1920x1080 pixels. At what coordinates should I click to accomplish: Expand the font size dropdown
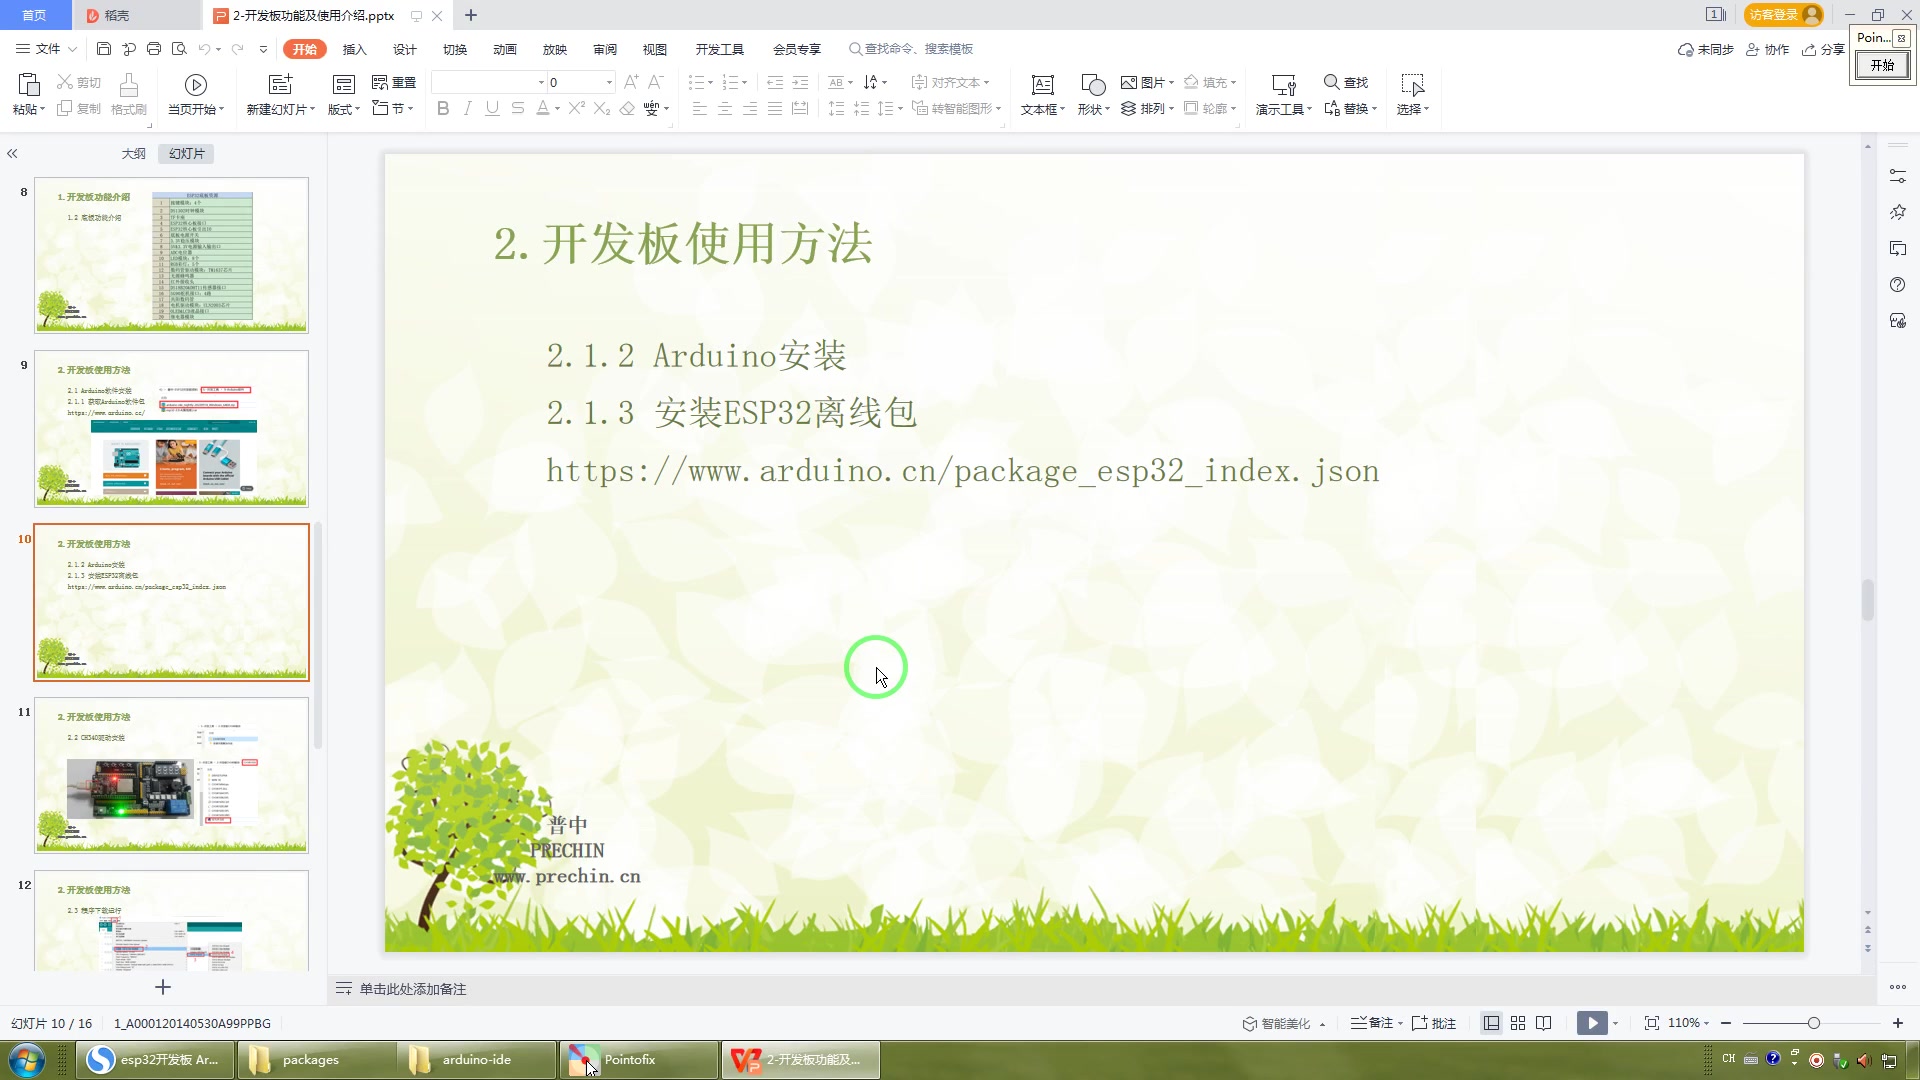[x=609, y=82]
